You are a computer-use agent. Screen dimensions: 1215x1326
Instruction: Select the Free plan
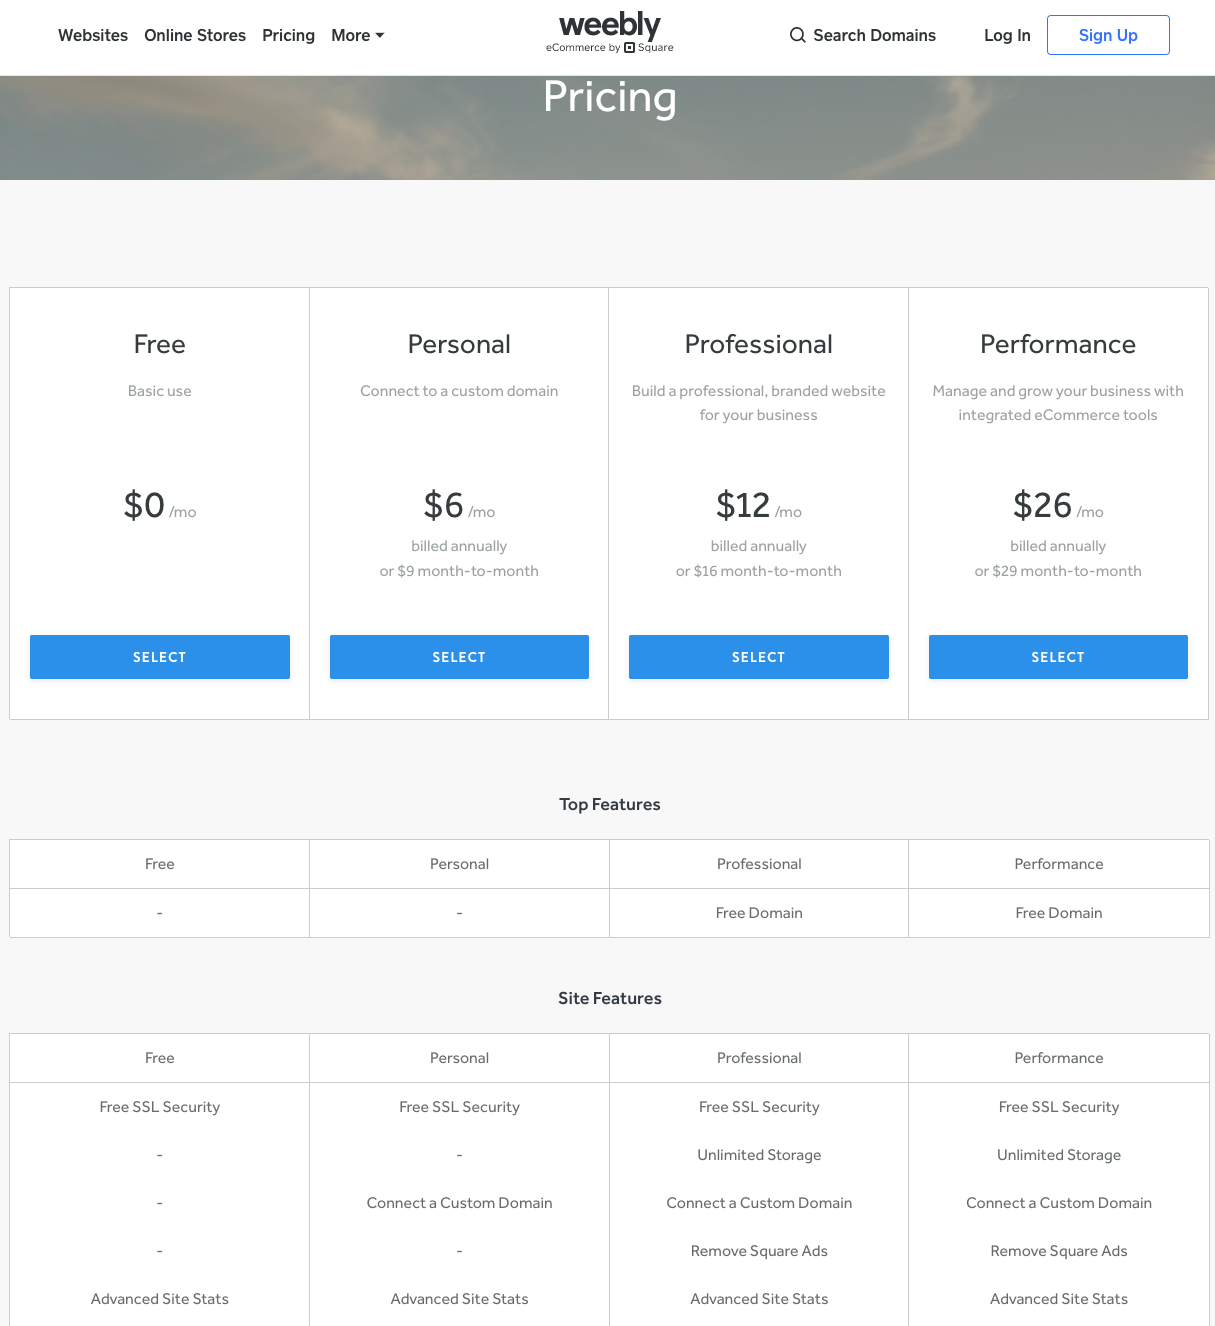click(160, 657)
